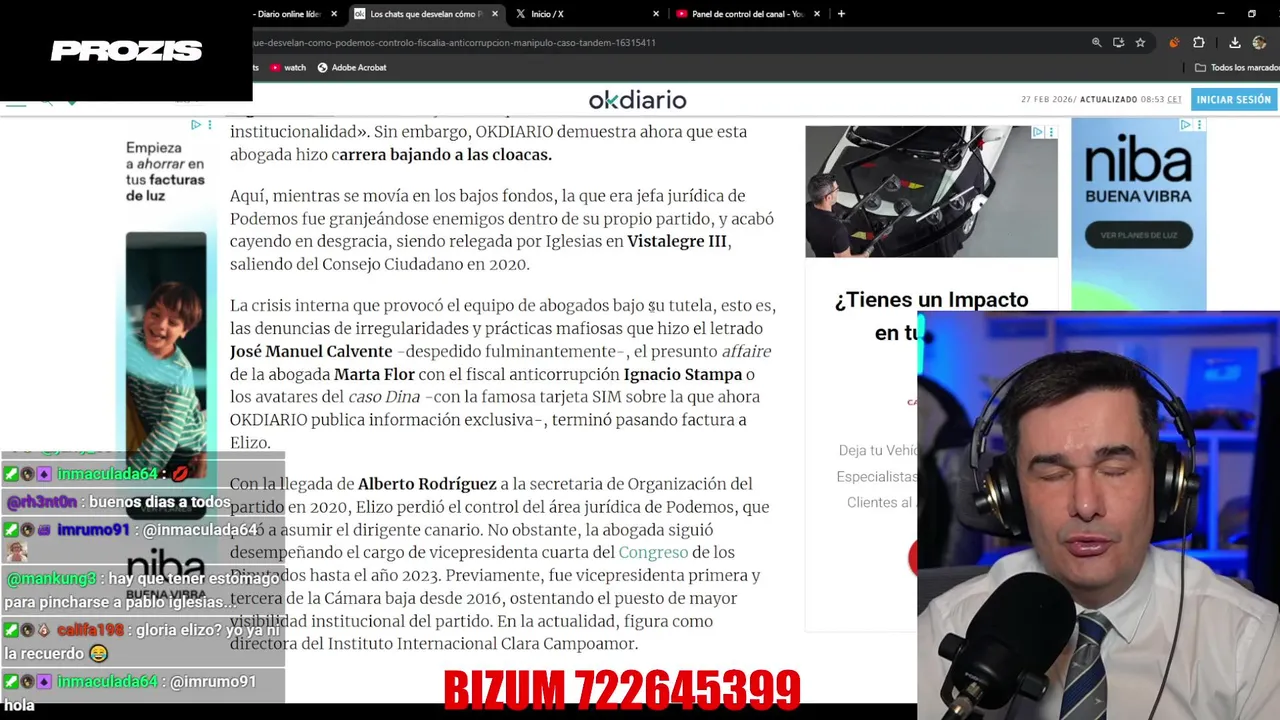Click the okdiario logo
This screenshot has height=720, width=1280.
tap(637, 100)
